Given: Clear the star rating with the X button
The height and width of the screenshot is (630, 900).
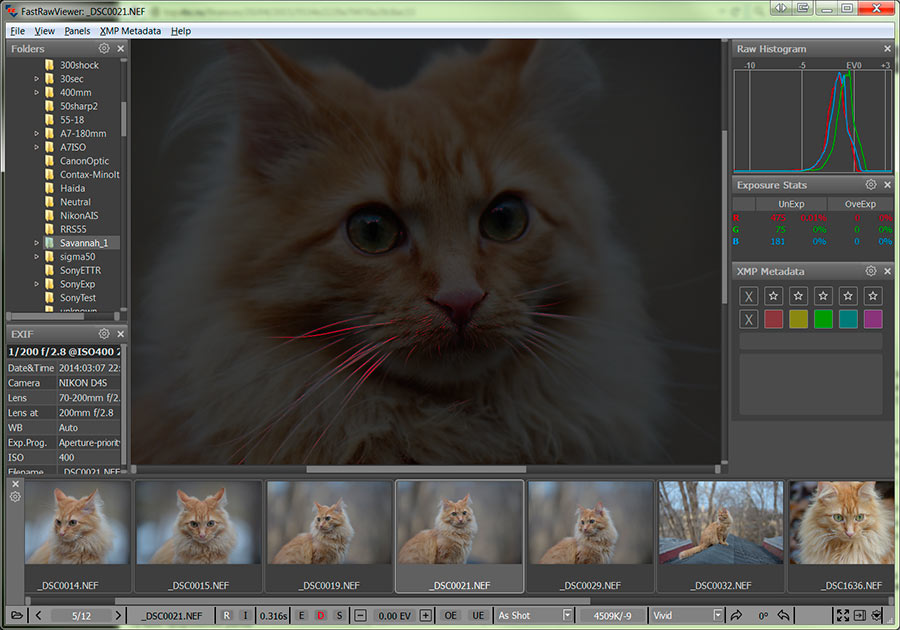Looking at the screenshot, I should [x=748, y=296].
